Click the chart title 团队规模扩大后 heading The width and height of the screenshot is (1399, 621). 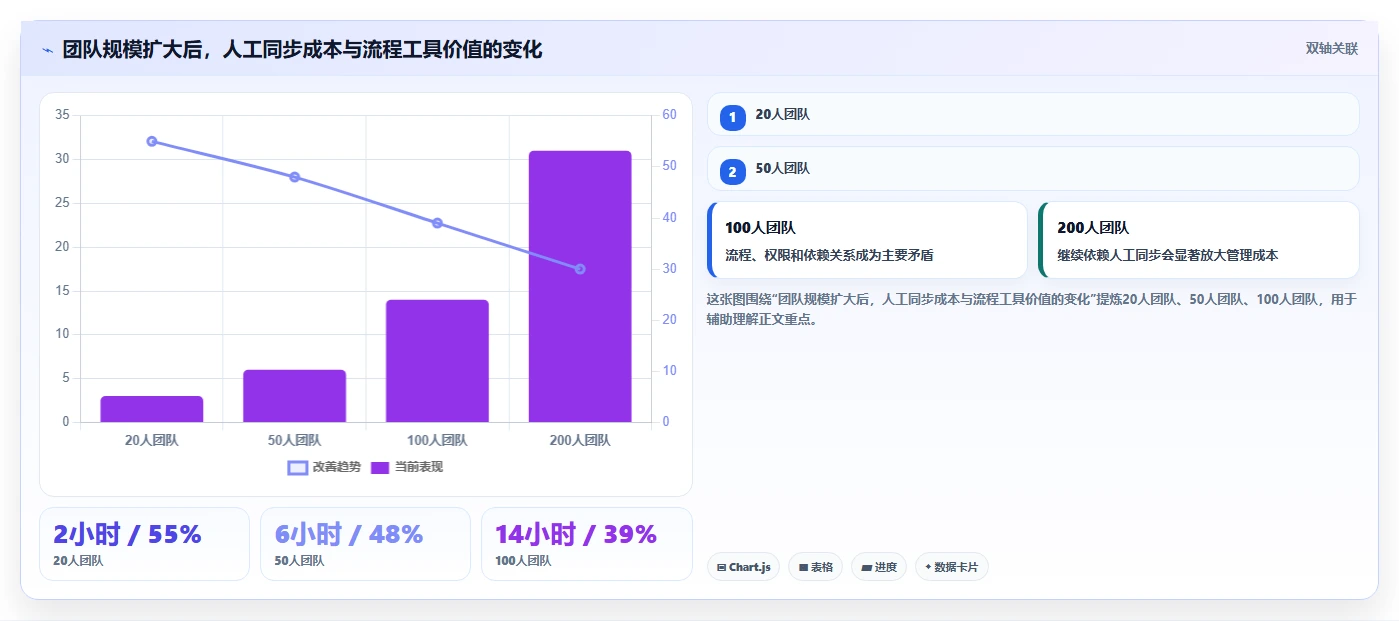pyautogui.click(x=302, y=49)
